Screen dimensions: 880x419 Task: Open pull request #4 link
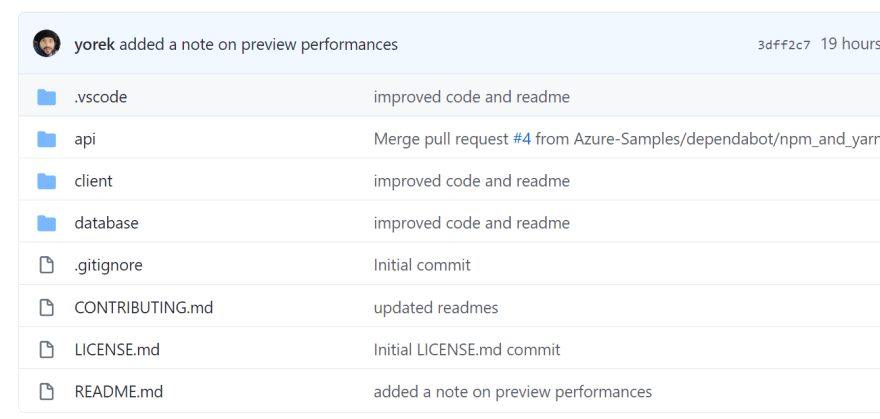click(522, 139)
